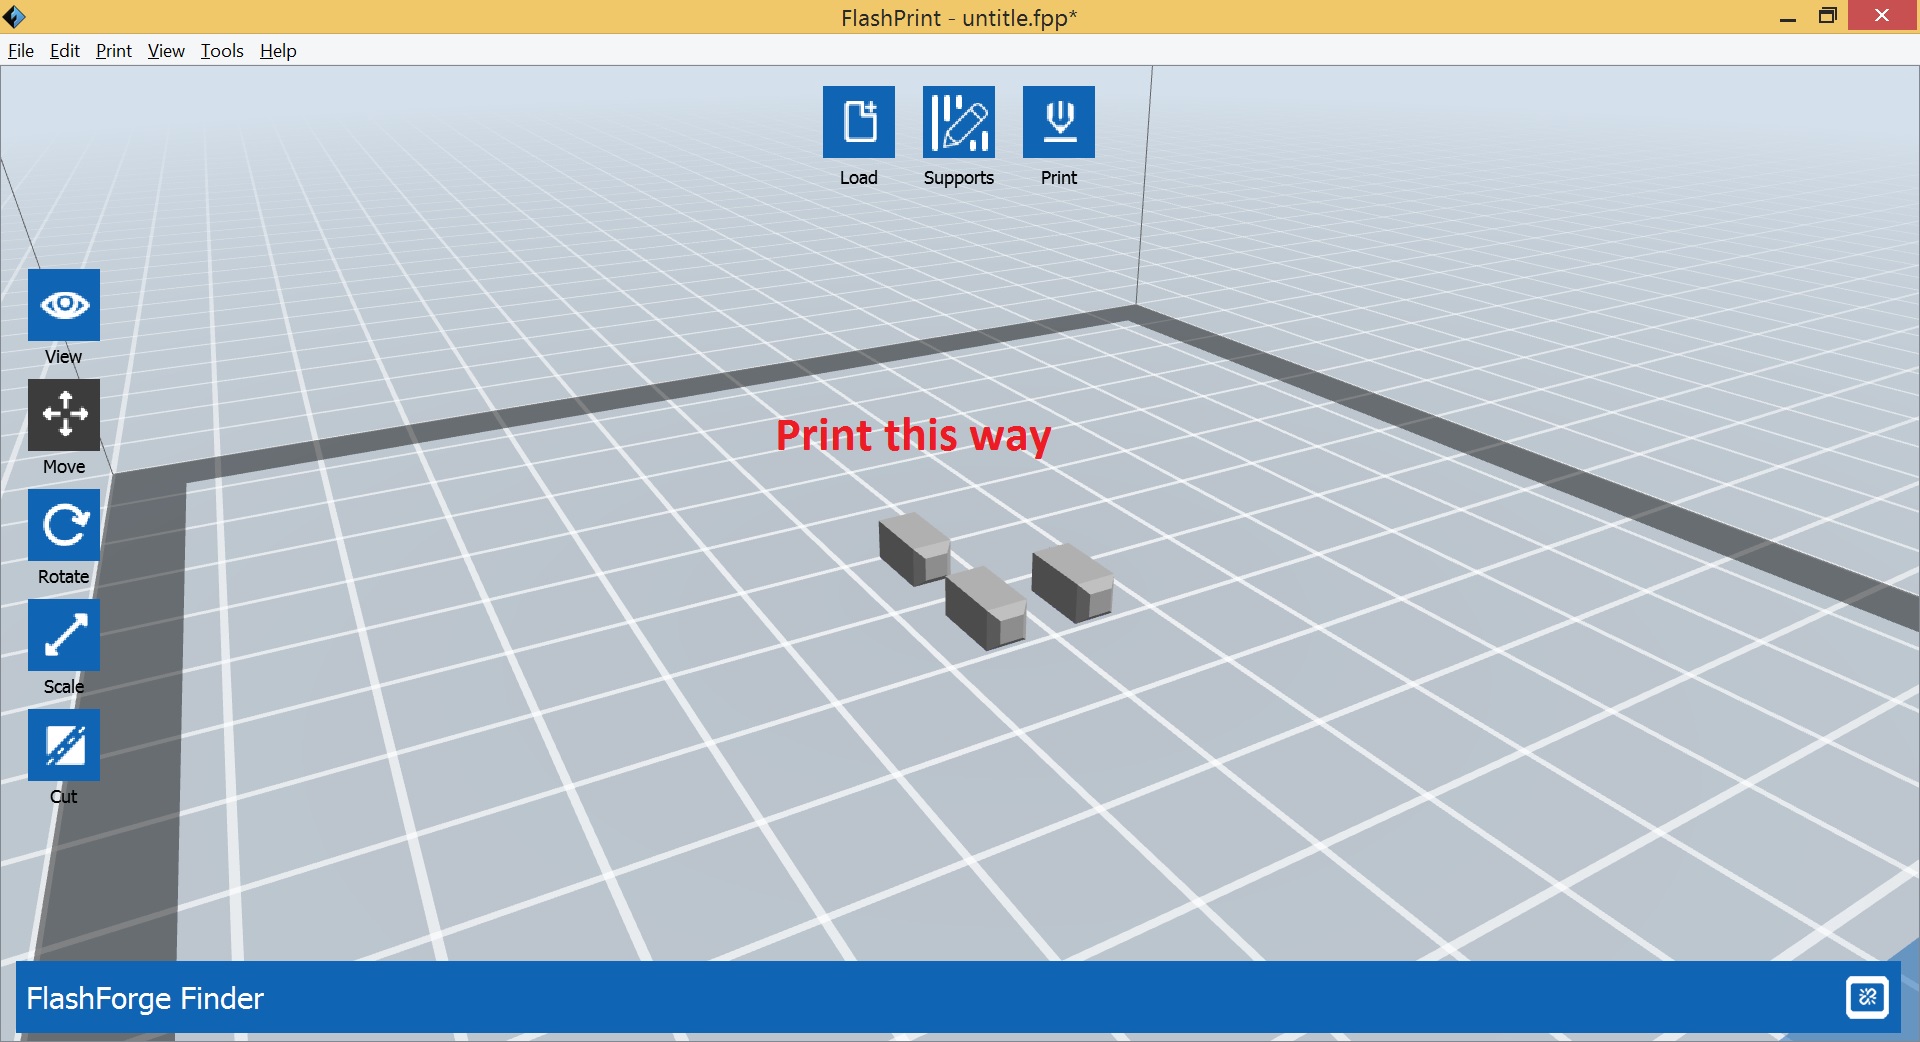Open the Print menu

tap(114, 51)
